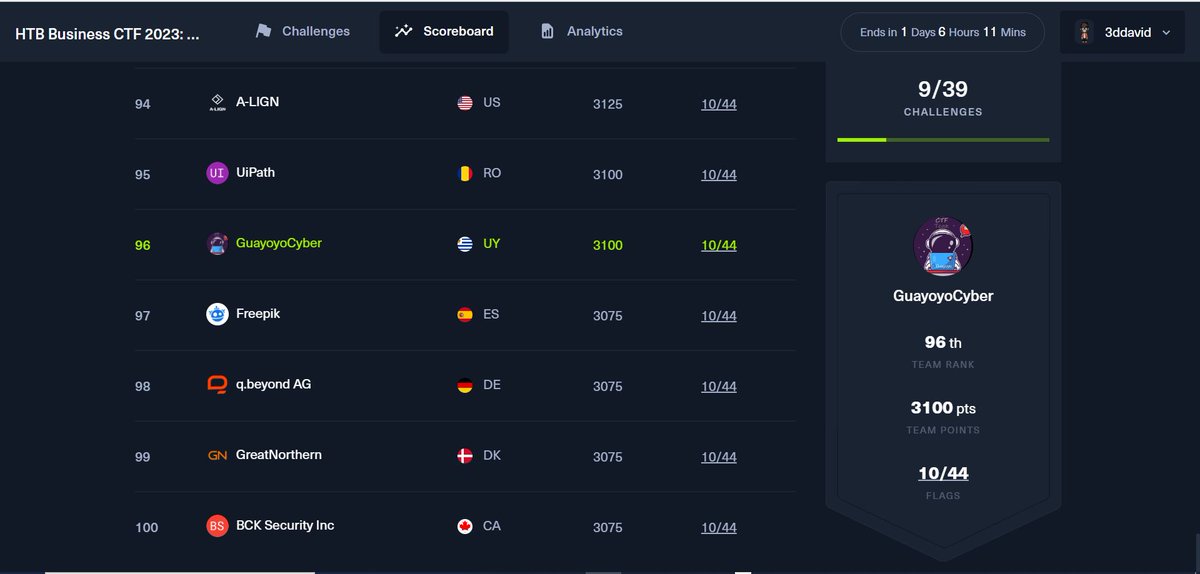Open GreatNorthern's 10/44 flags link
Screen dimensions: 1200x574
pyautogui.click(x=719, y=457)
